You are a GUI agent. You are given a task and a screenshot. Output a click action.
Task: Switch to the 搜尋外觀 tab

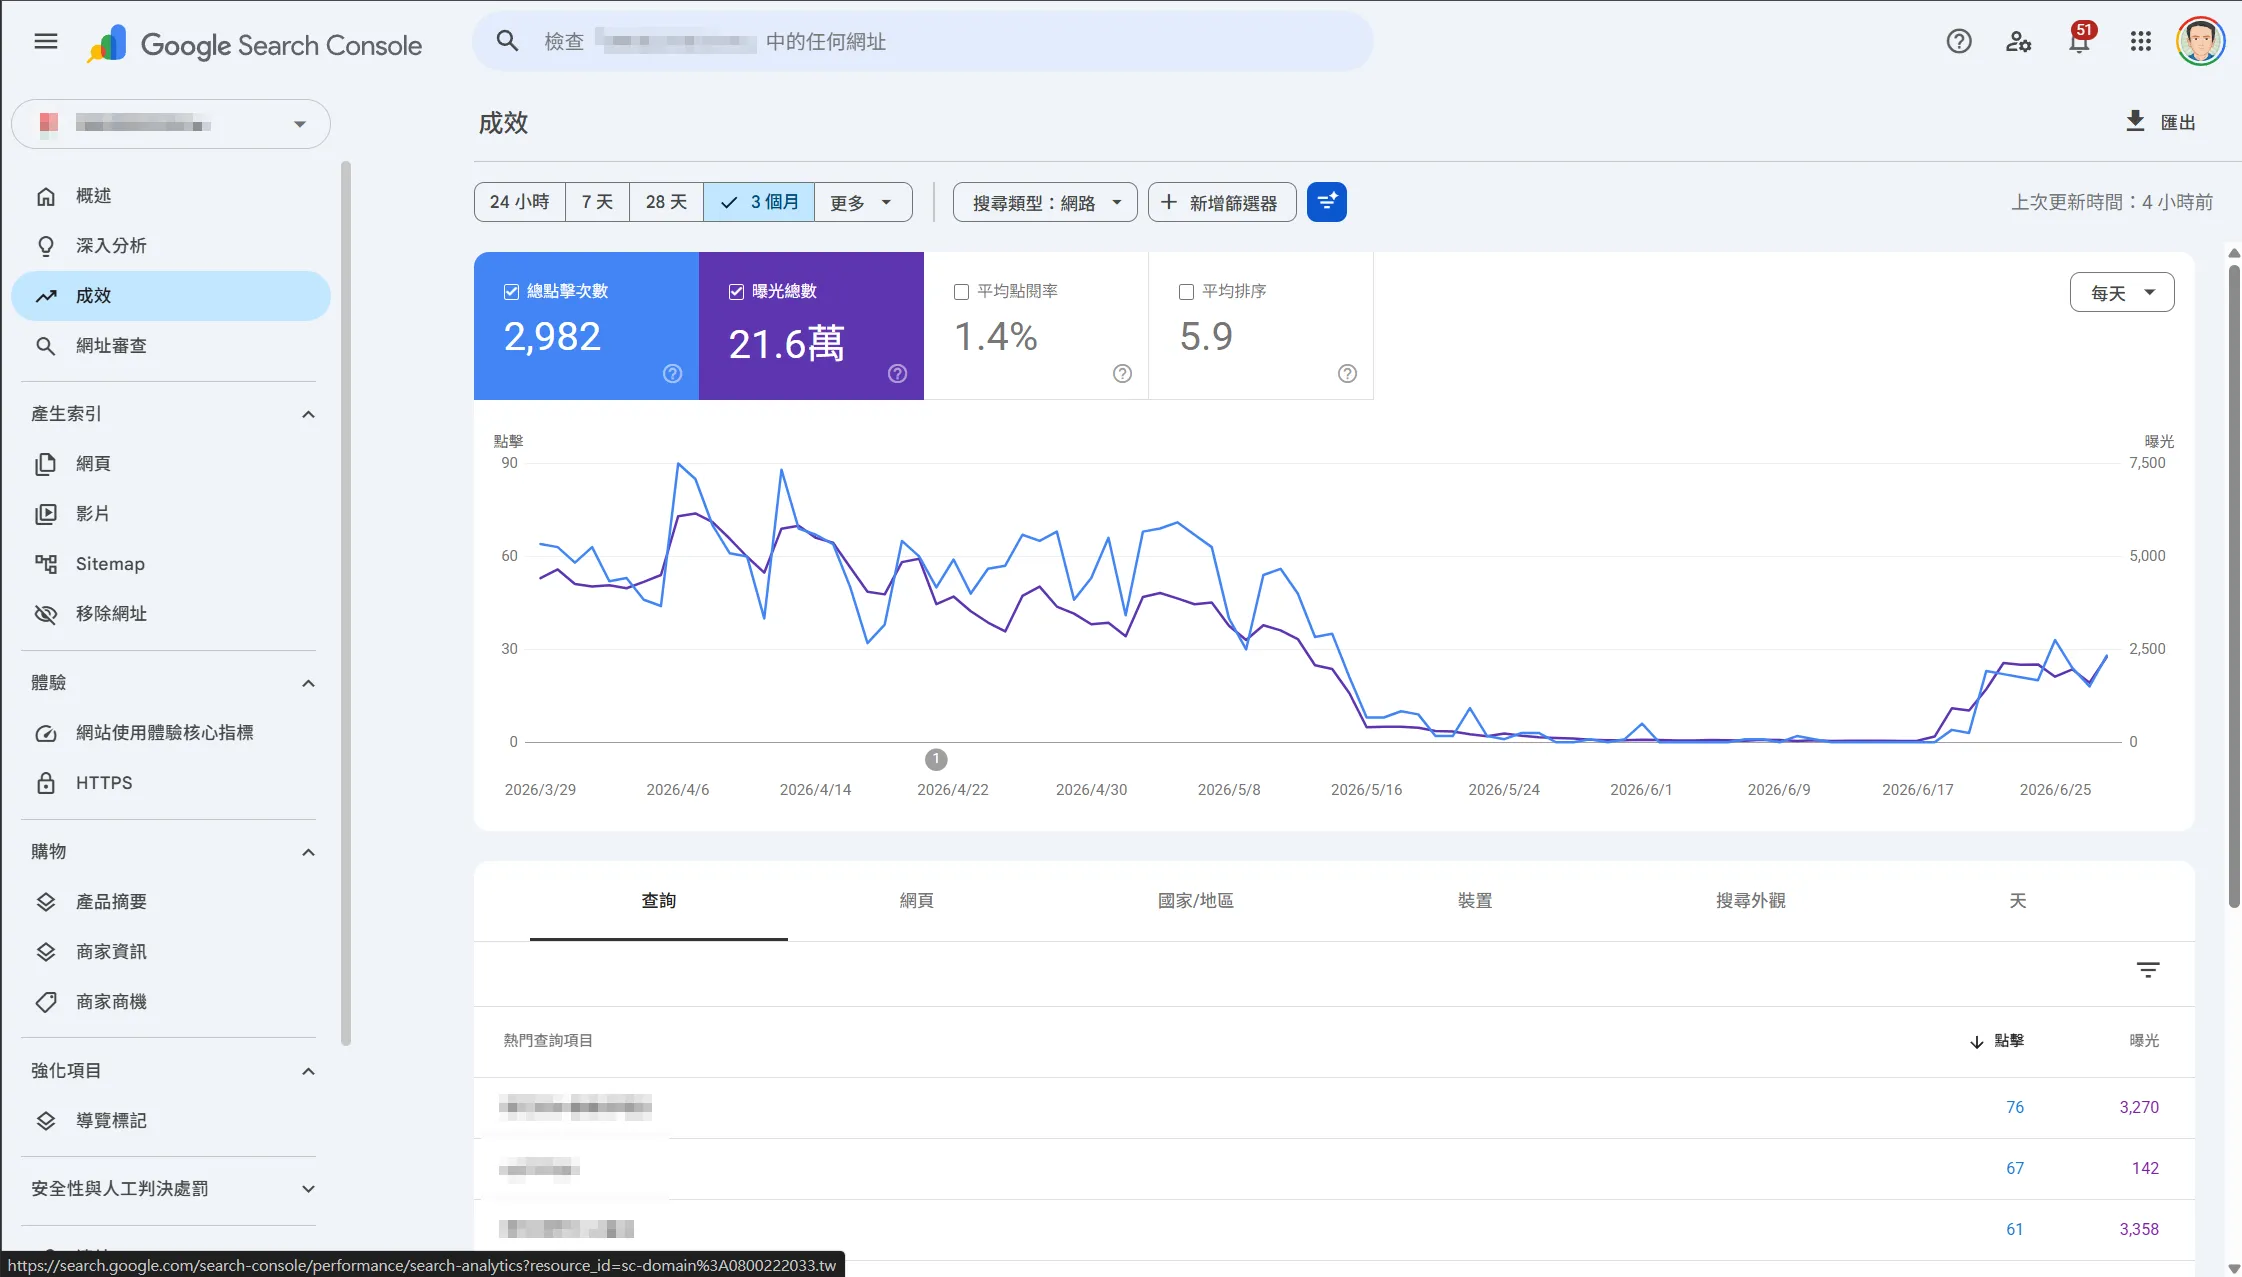(1751, 901)
